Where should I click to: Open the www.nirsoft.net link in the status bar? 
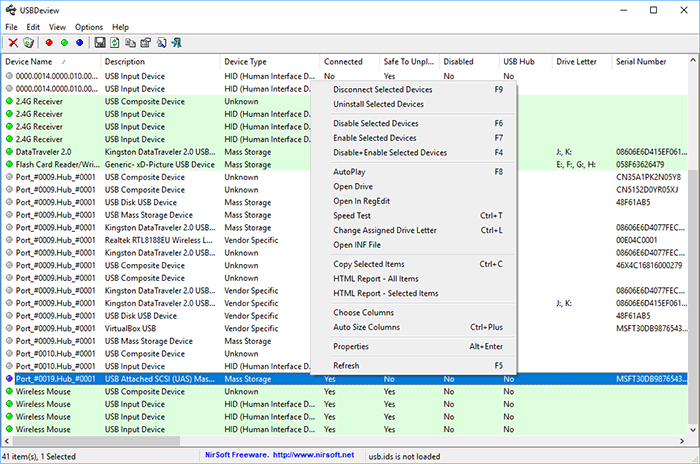(316, 455)
